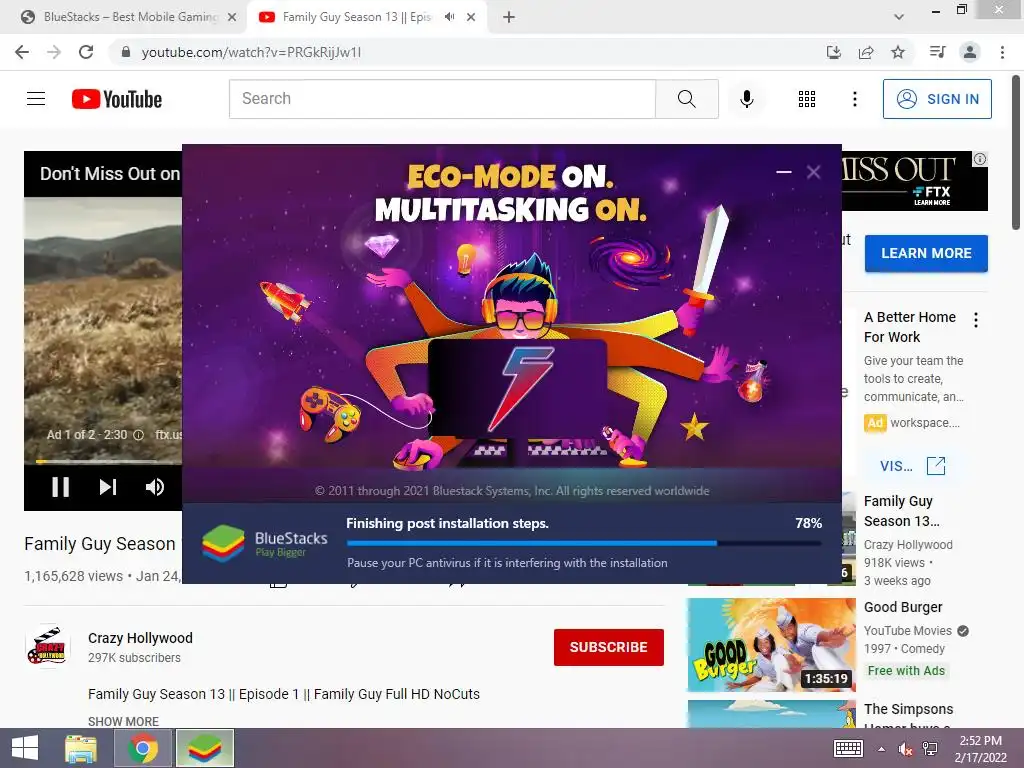Open YouTube settings three-dot menu

tap(854, 99)
